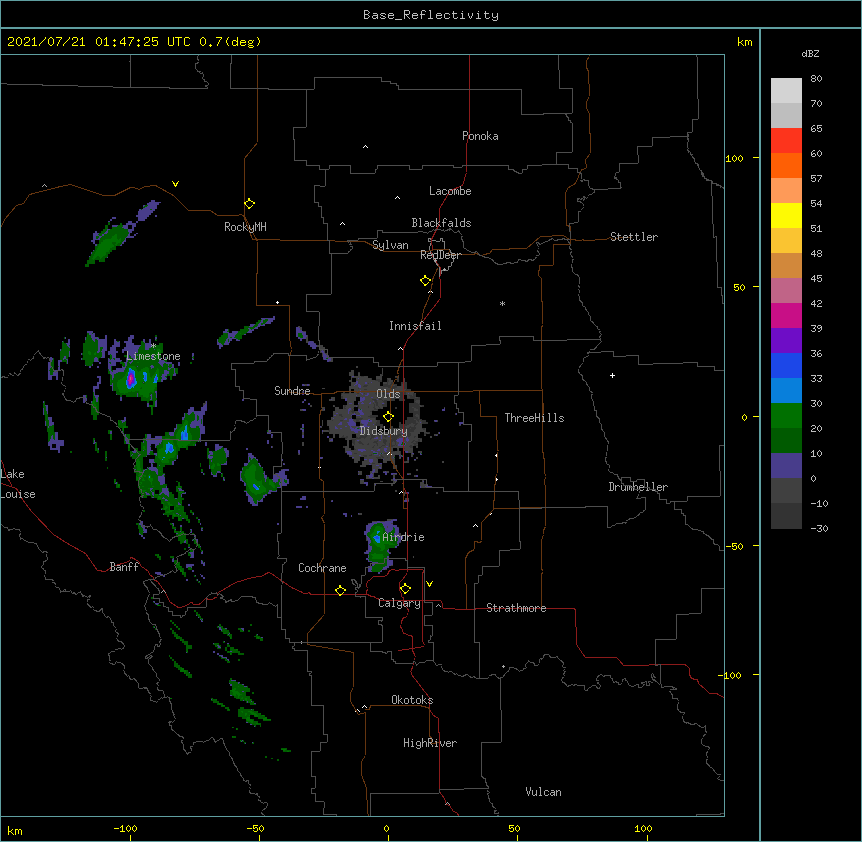The width and height of the screenshot is (862, 842).
Task: Select the yellow 51-54 dBZ legend swatch
Action: click(786, 215)
